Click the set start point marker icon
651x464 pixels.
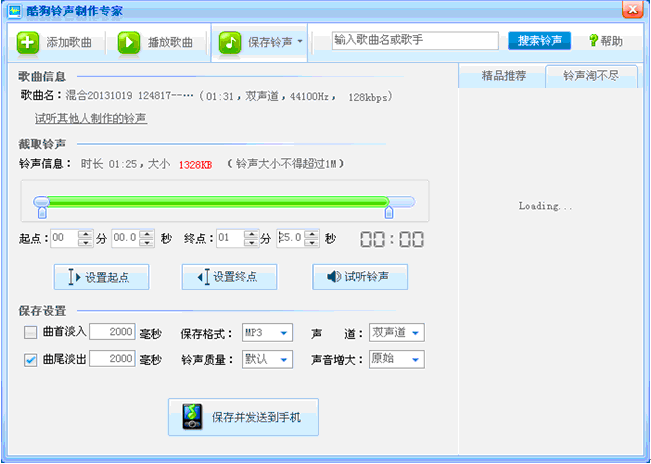tap(74, 277)
